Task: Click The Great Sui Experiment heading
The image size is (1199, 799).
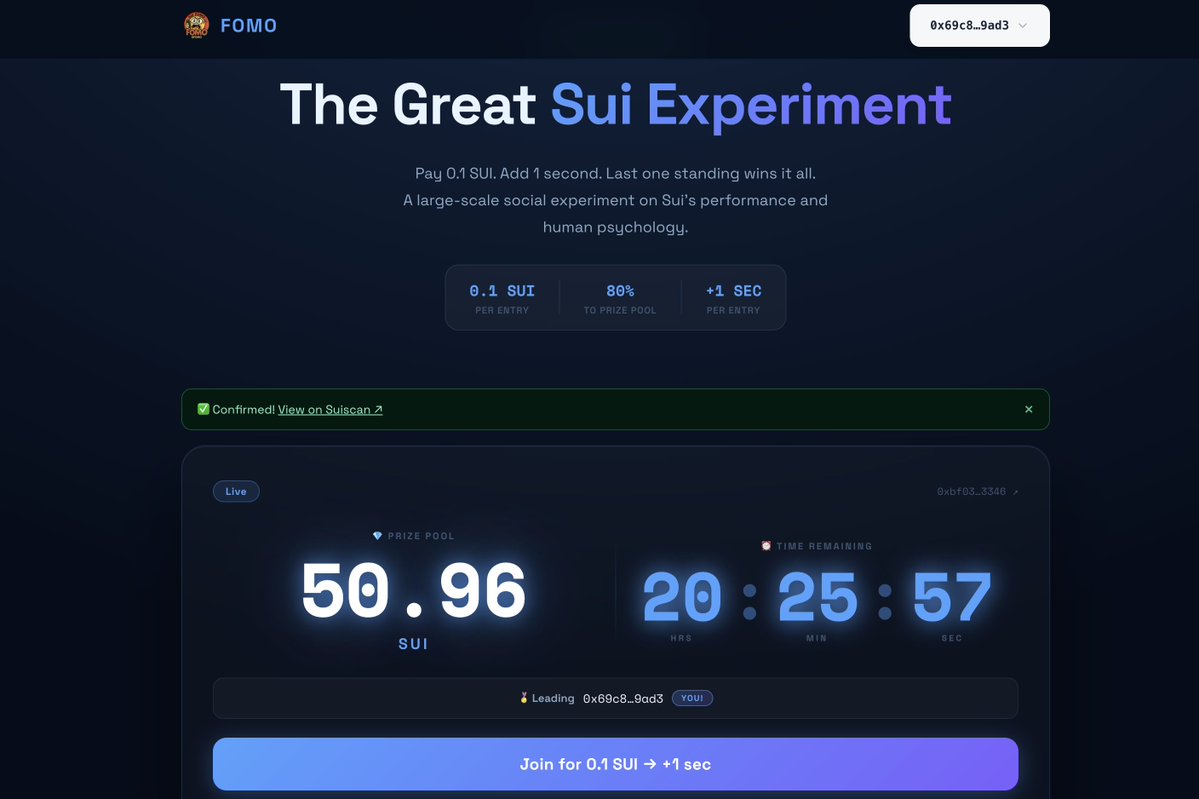Action: point(616,105)
